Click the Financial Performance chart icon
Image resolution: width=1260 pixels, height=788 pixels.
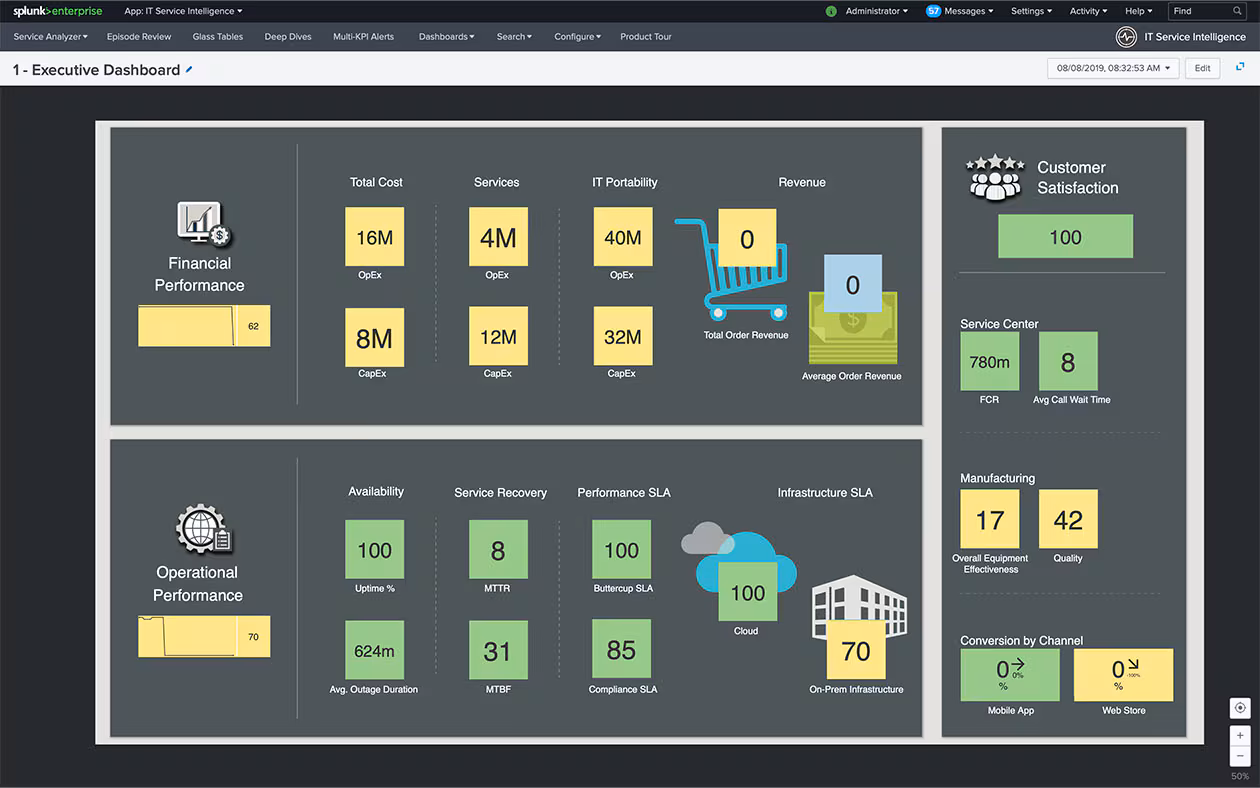click(203, 224)
